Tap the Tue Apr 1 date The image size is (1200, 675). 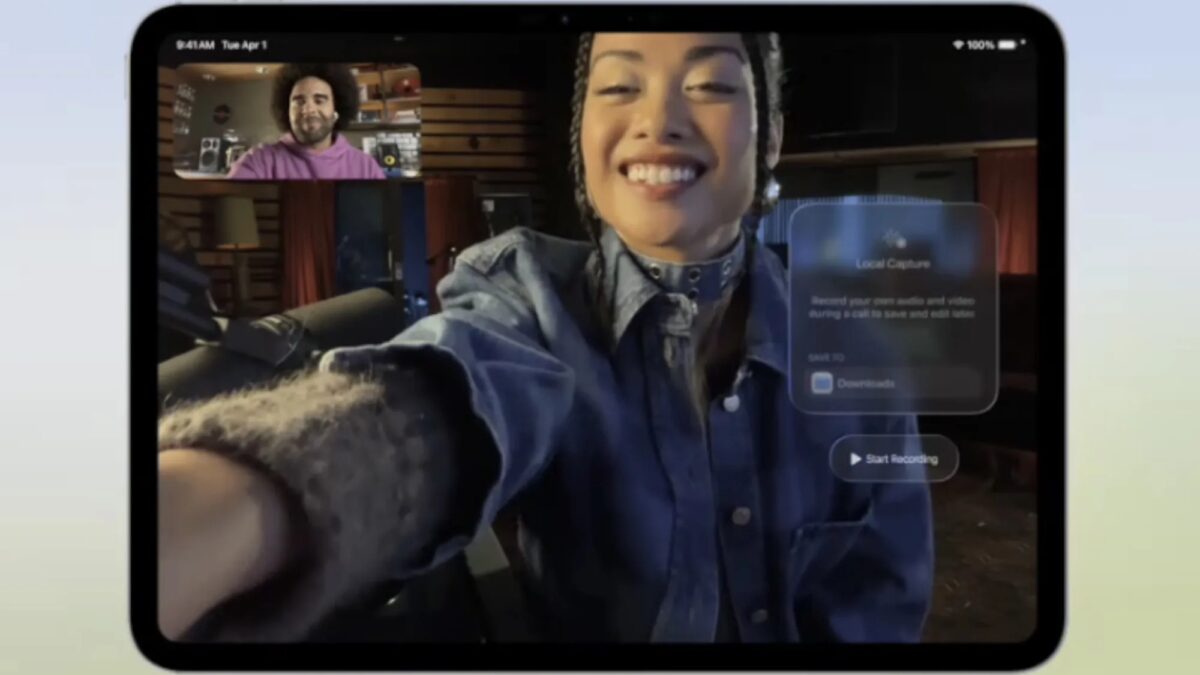(x=244, y=45)
